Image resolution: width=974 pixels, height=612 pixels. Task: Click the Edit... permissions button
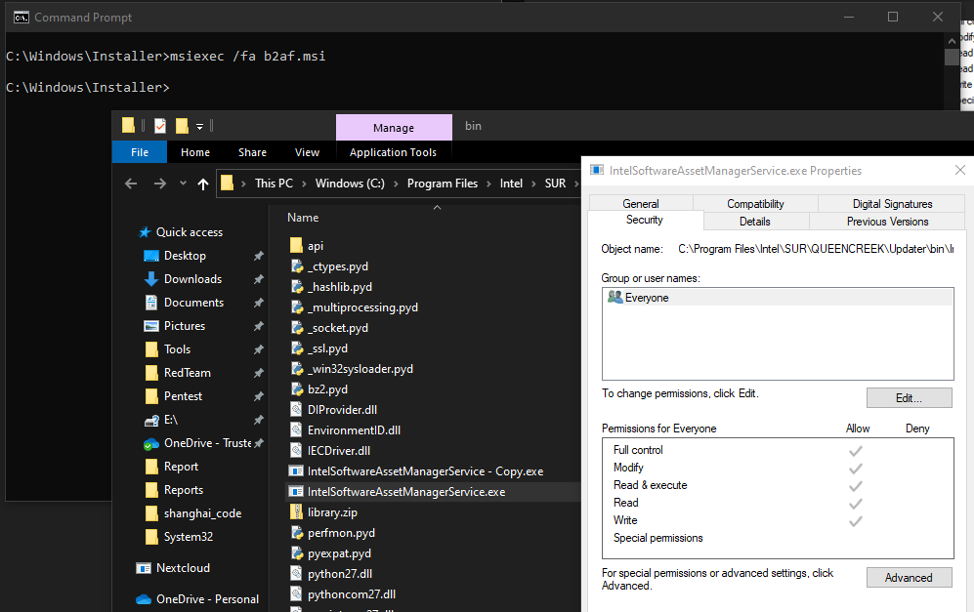(909, 398)
